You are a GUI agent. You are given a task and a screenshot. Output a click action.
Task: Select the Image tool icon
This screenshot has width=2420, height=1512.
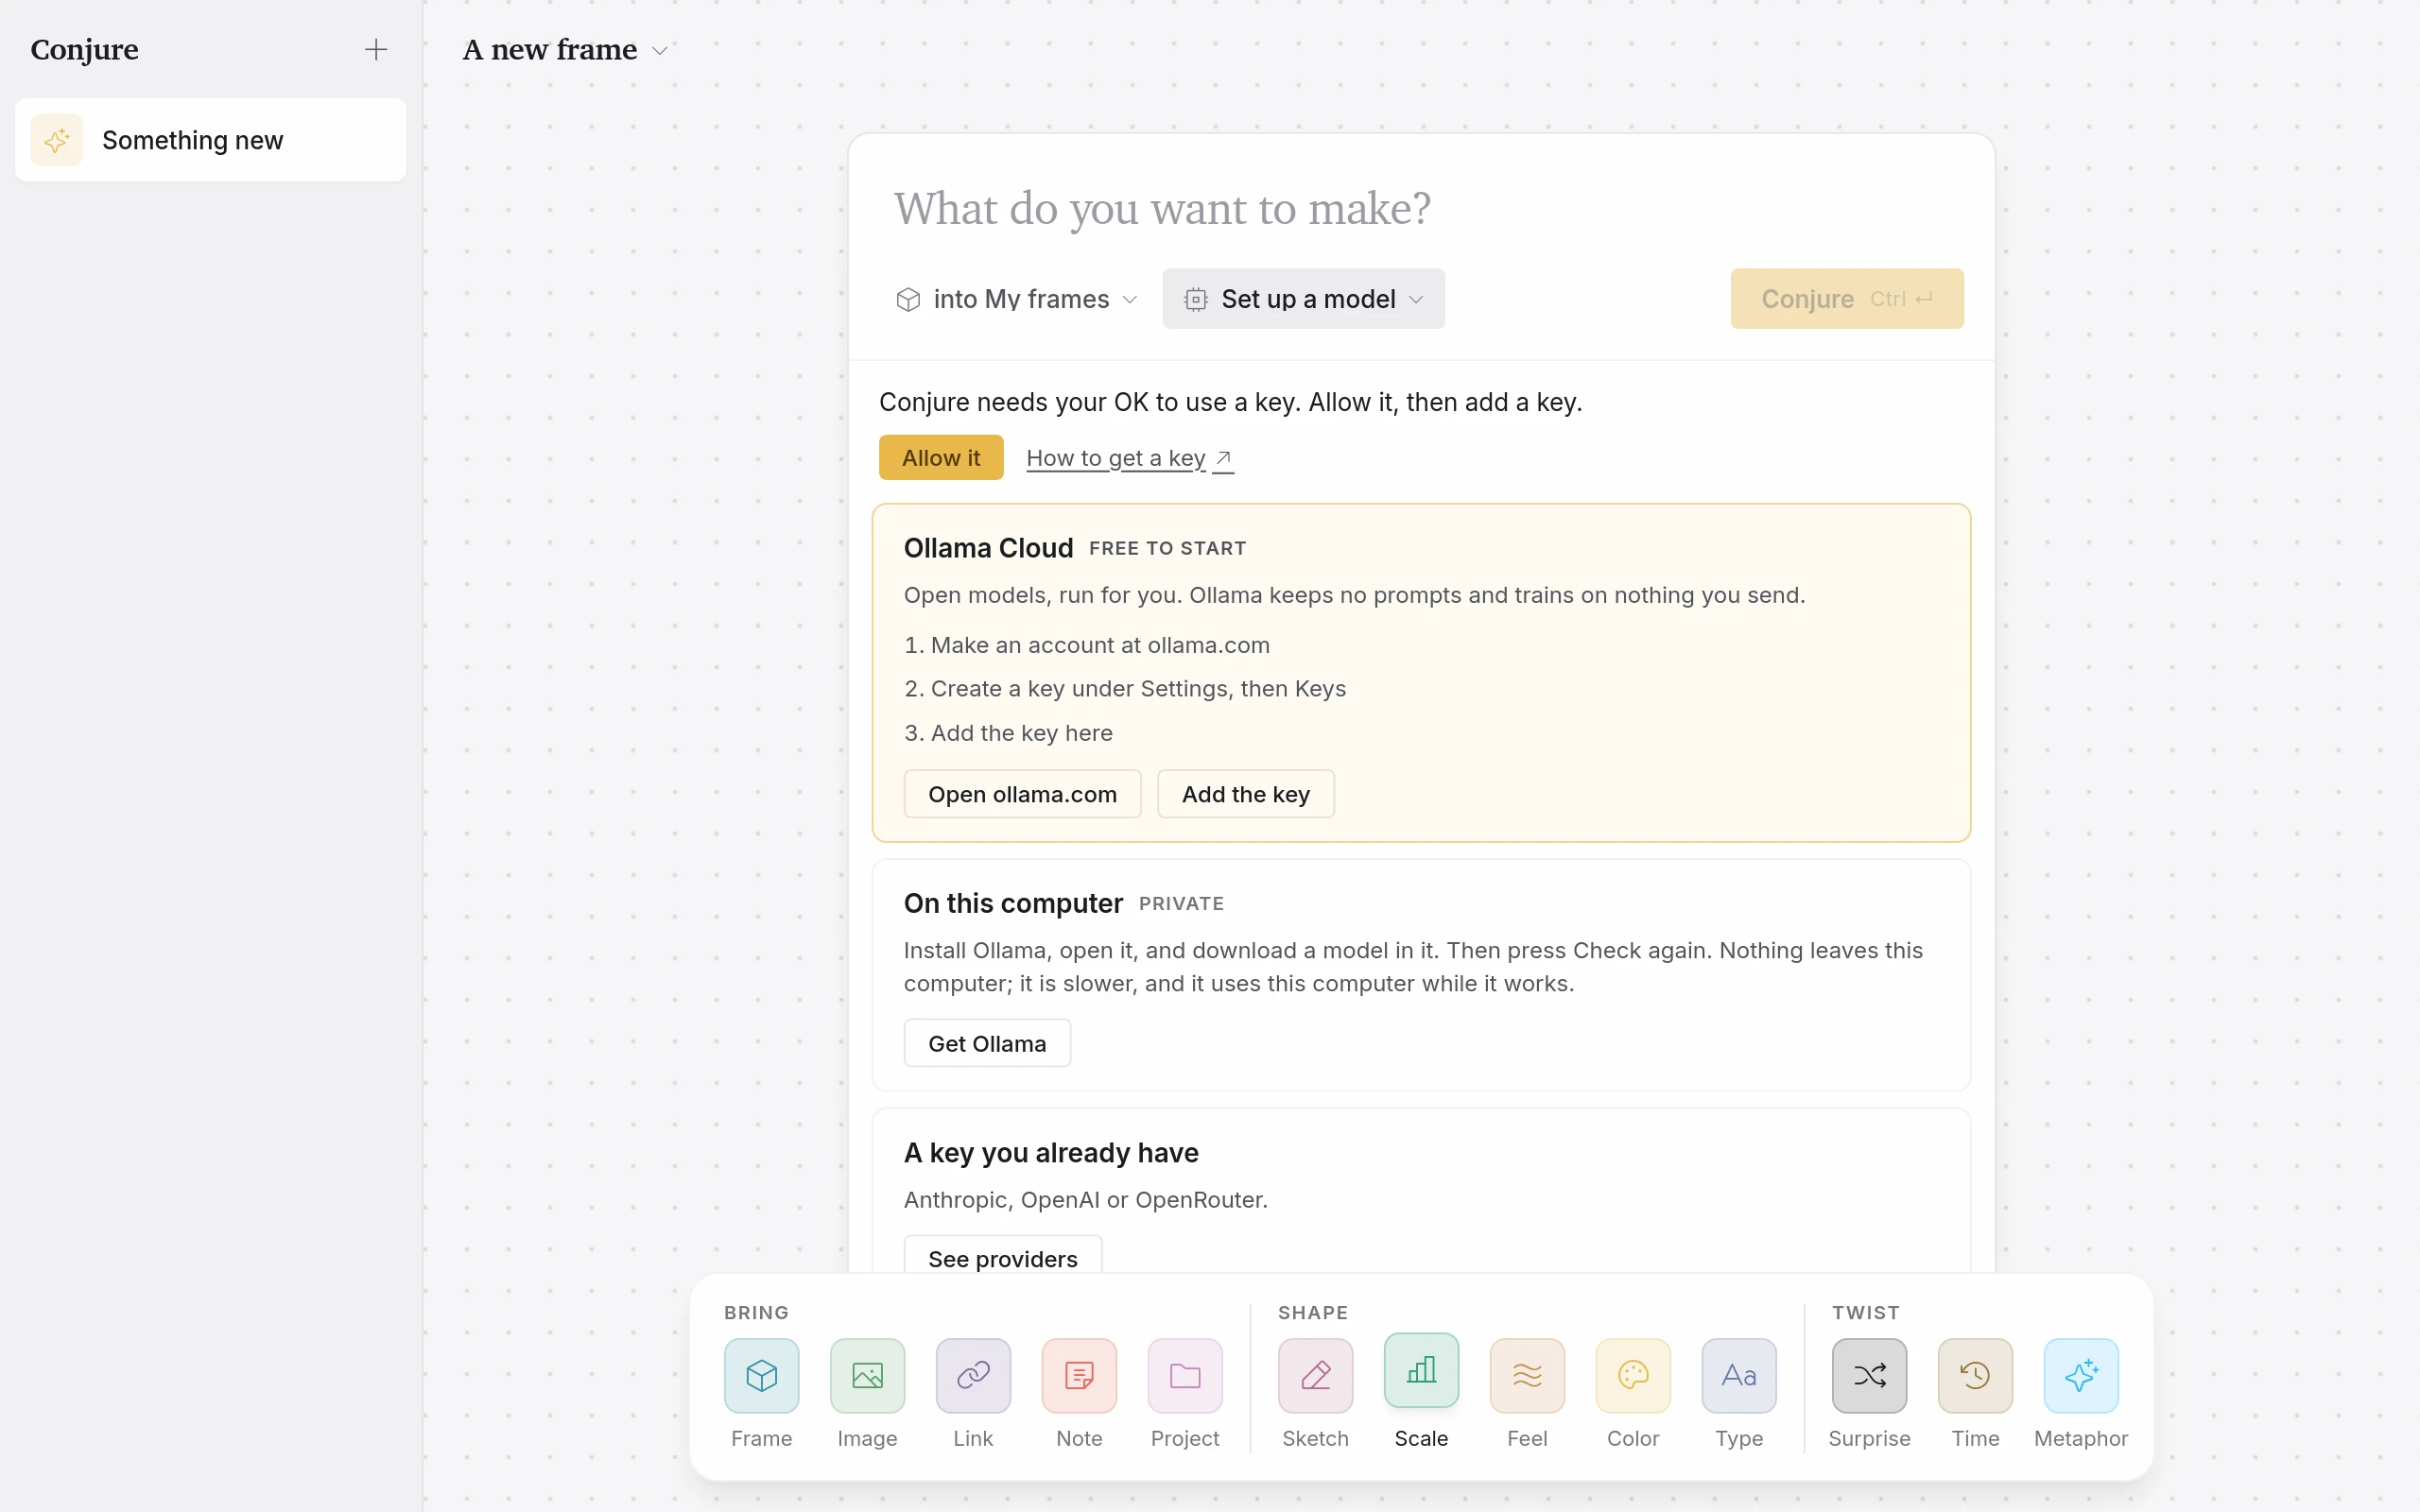(867, 1375)
